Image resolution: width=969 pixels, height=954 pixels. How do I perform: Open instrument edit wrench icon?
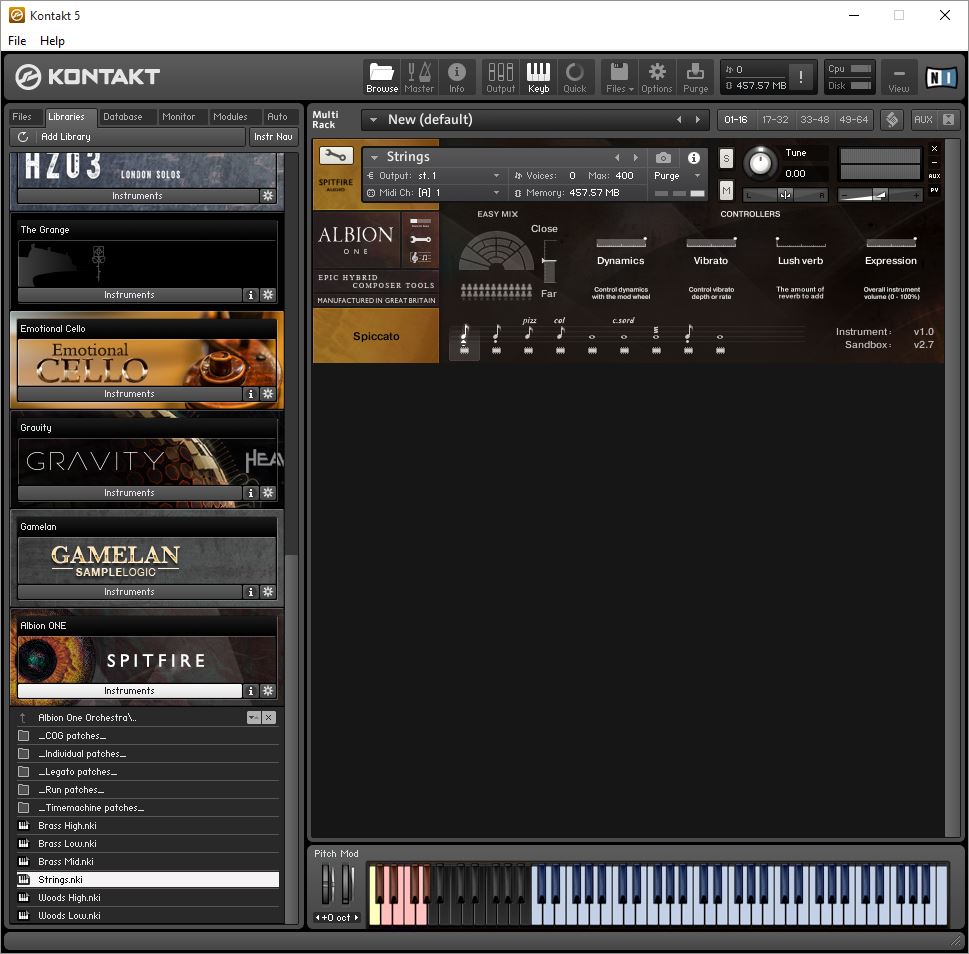tap(336, 156)
